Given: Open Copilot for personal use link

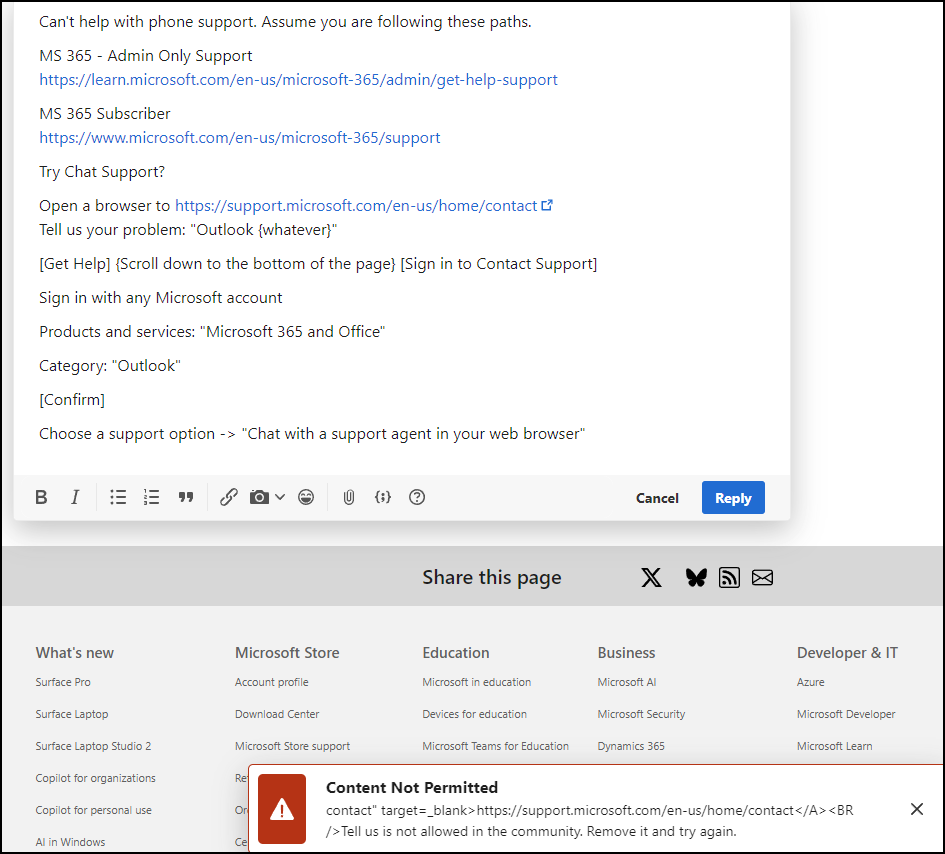Looking at the screenshot, I should click(93, 810).
